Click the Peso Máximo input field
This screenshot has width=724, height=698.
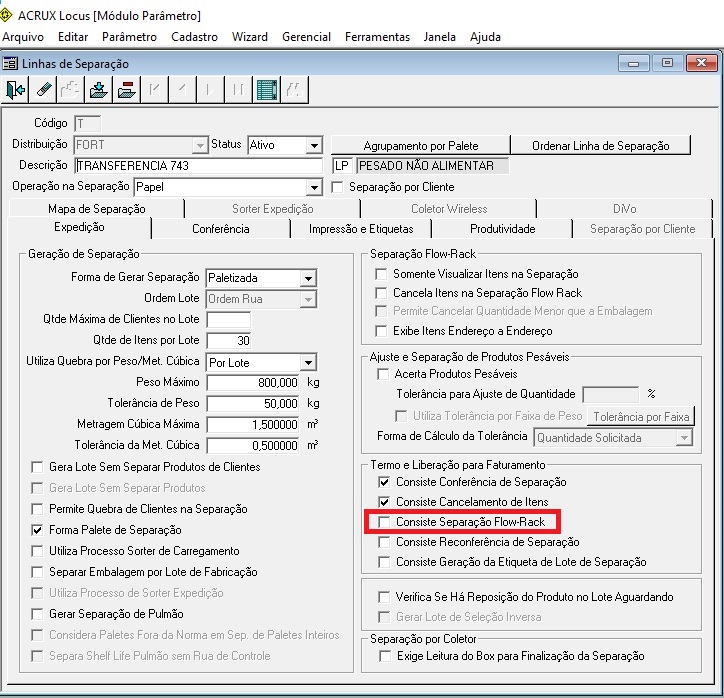[x=253, y=383]
